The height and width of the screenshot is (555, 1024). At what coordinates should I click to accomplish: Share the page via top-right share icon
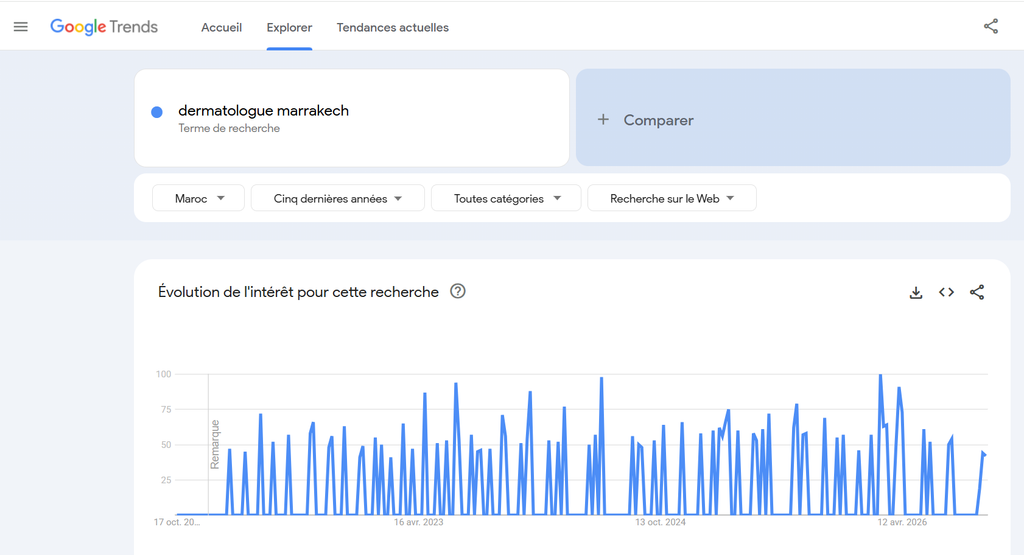click(x=991, y=26)
